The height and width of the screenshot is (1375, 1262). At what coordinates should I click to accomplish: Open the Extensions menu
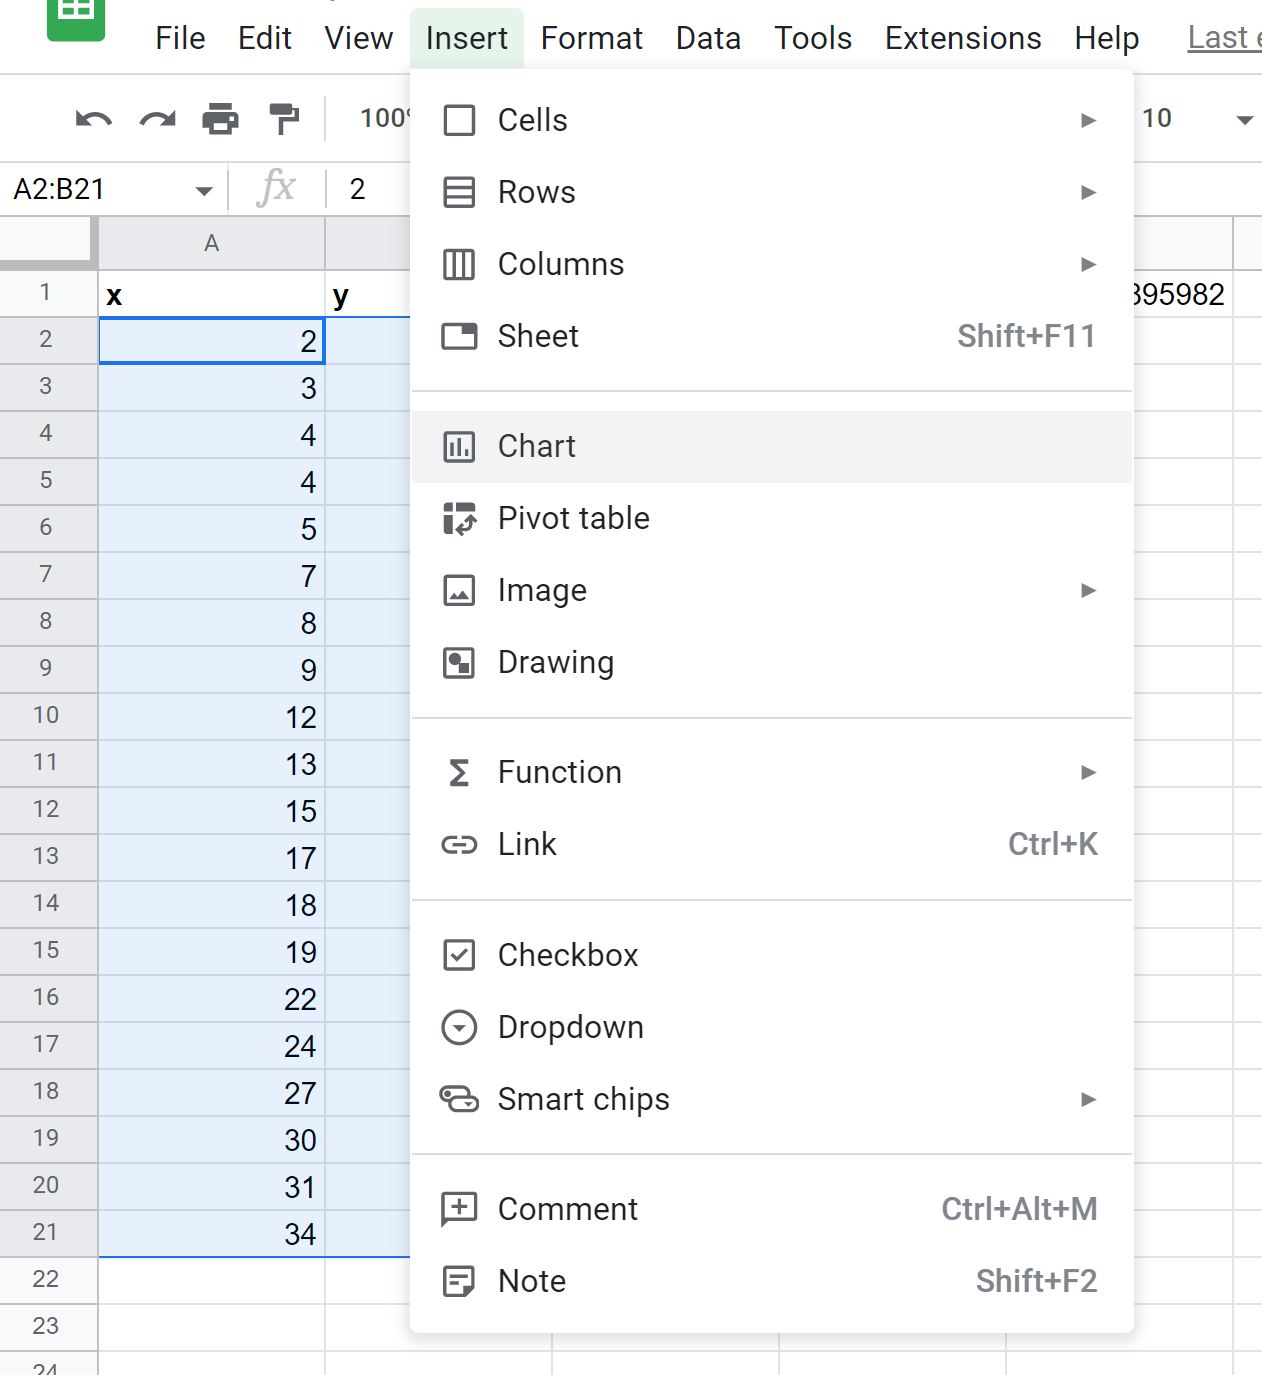963,38
